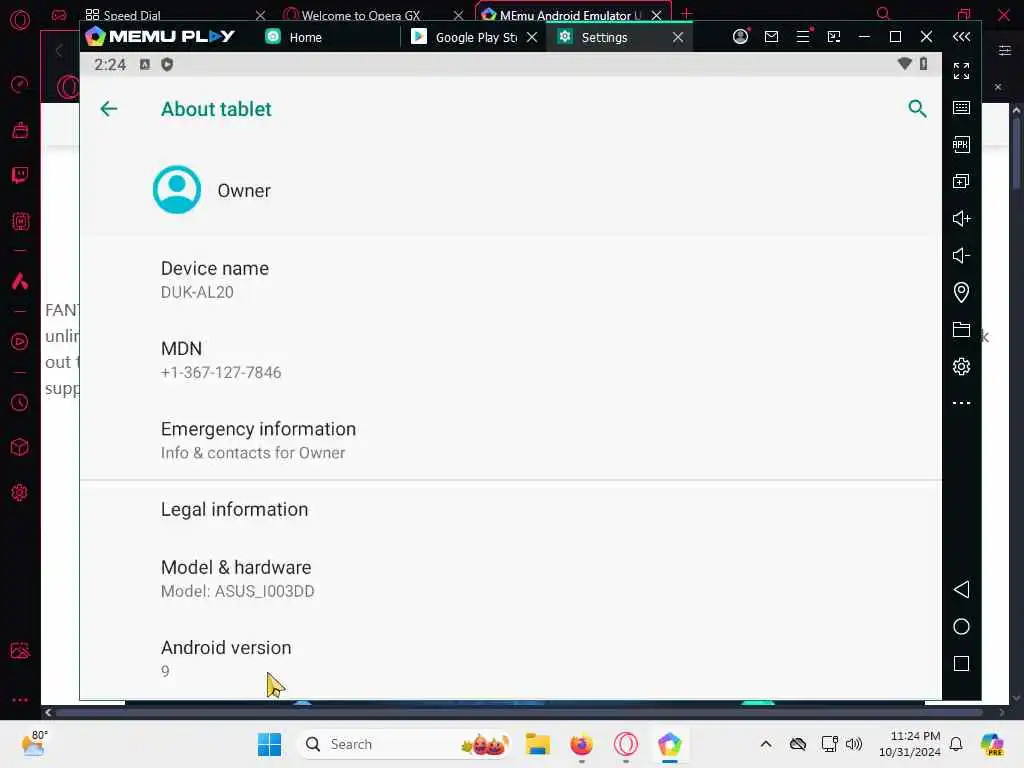The height and width of the screenshot is (768, 1024).
Task: Open the MDN phone number entry
Action: click(511, 360)
